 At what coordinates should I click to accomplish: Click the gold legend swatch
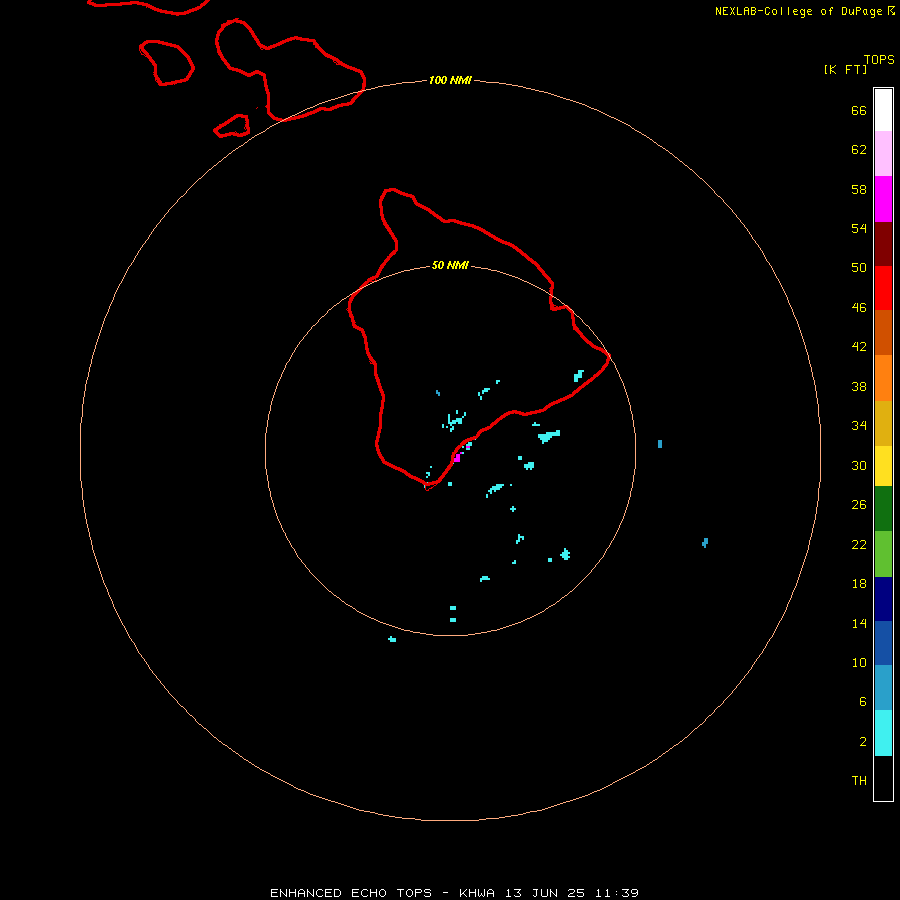click(x=883, y=423)
